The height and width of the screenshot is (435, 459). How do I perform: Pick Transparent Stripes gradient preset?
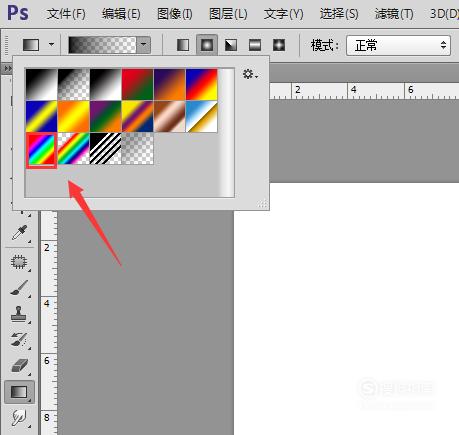105,149
